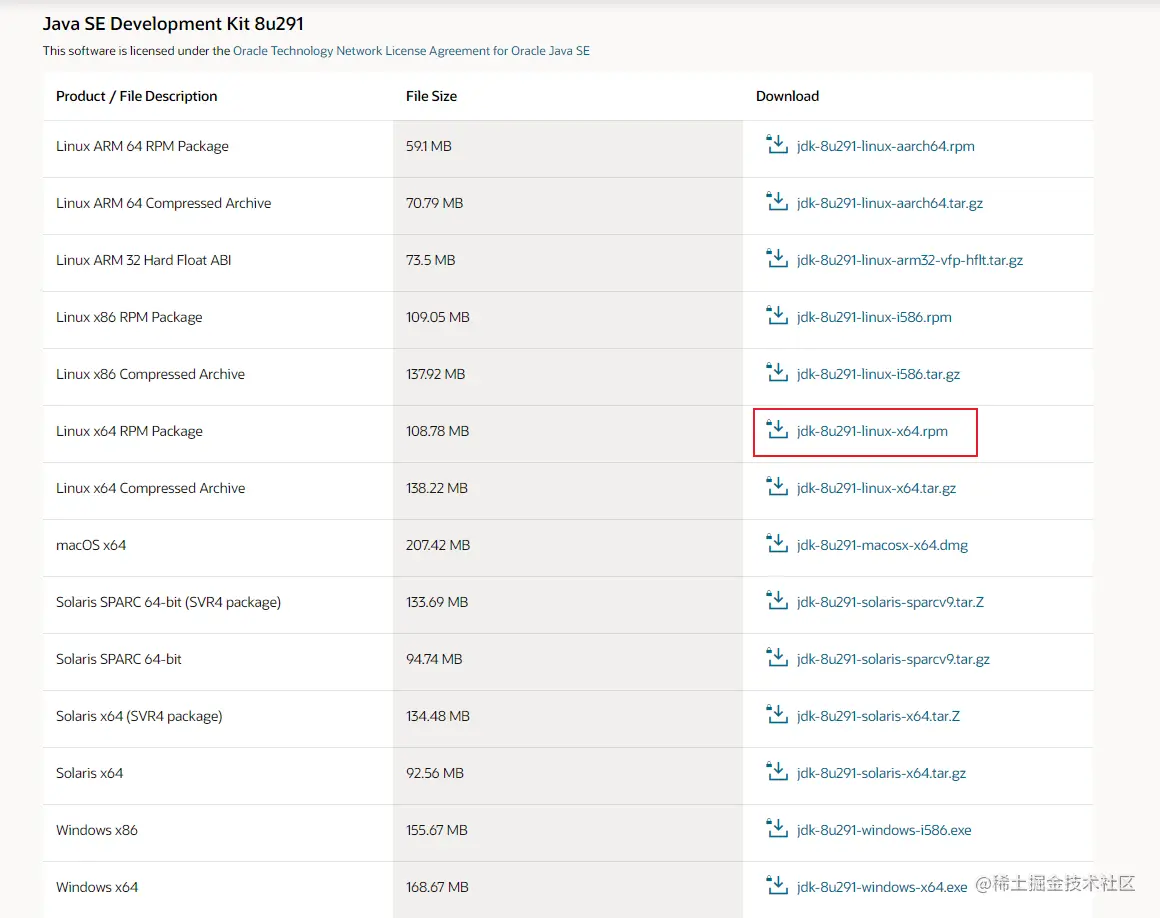This screenshot has width=1160, height=918.
Task: Download jdk-8u291-solaris-x64.tar.gz file link
Action: 881,773
